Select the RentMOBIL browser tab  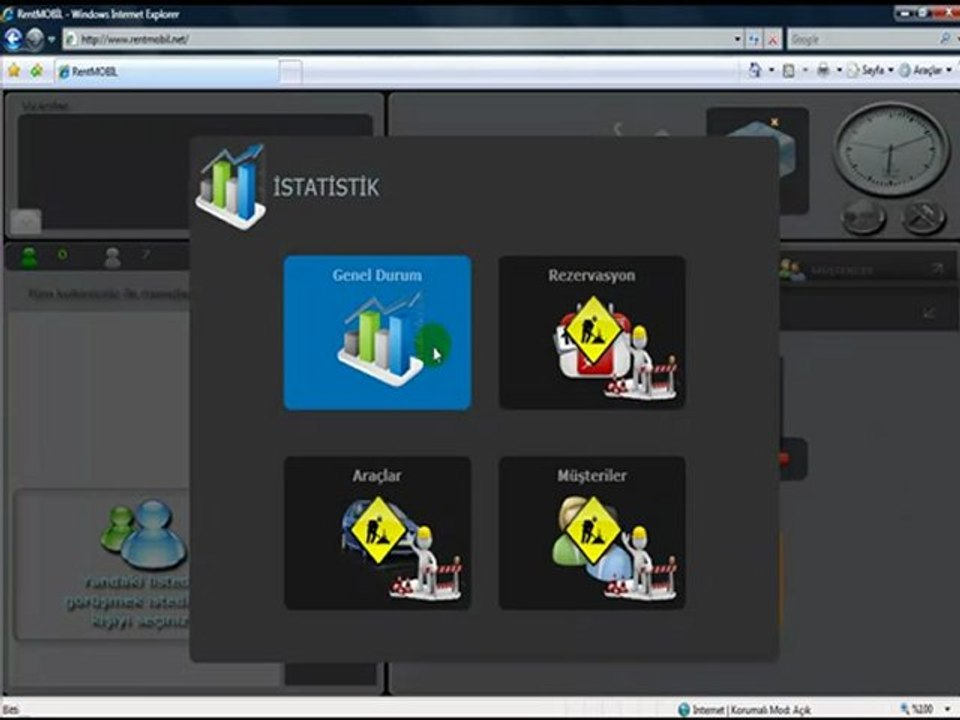(167, 72)
